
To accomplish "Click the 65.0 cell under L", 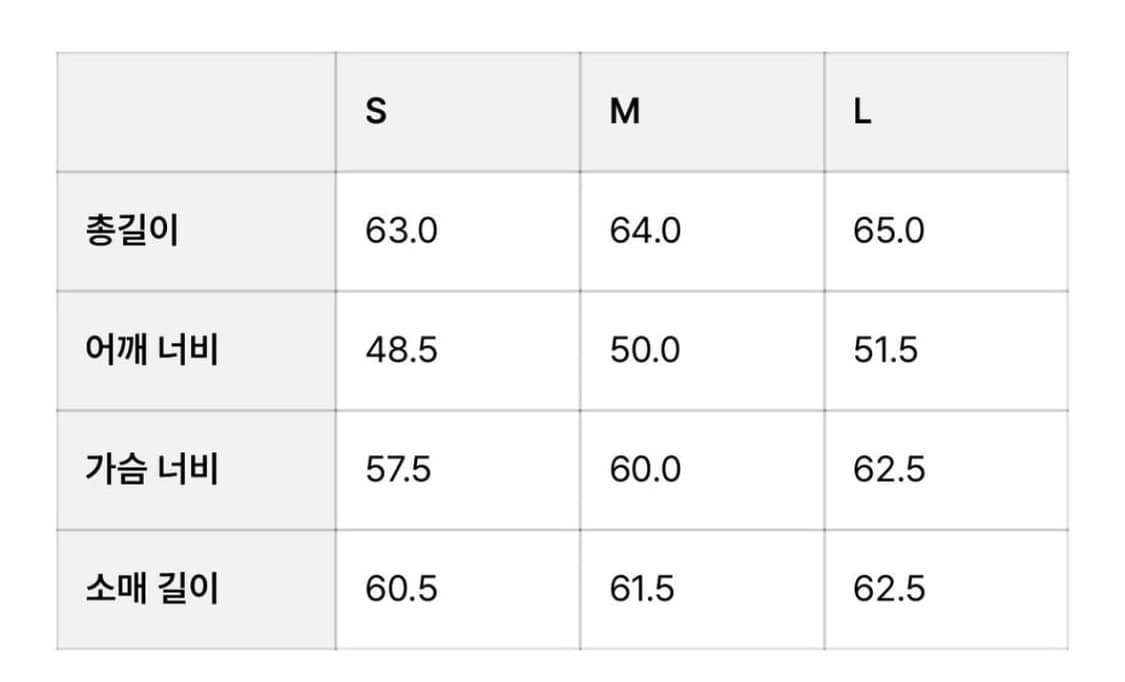I will 889,231.
